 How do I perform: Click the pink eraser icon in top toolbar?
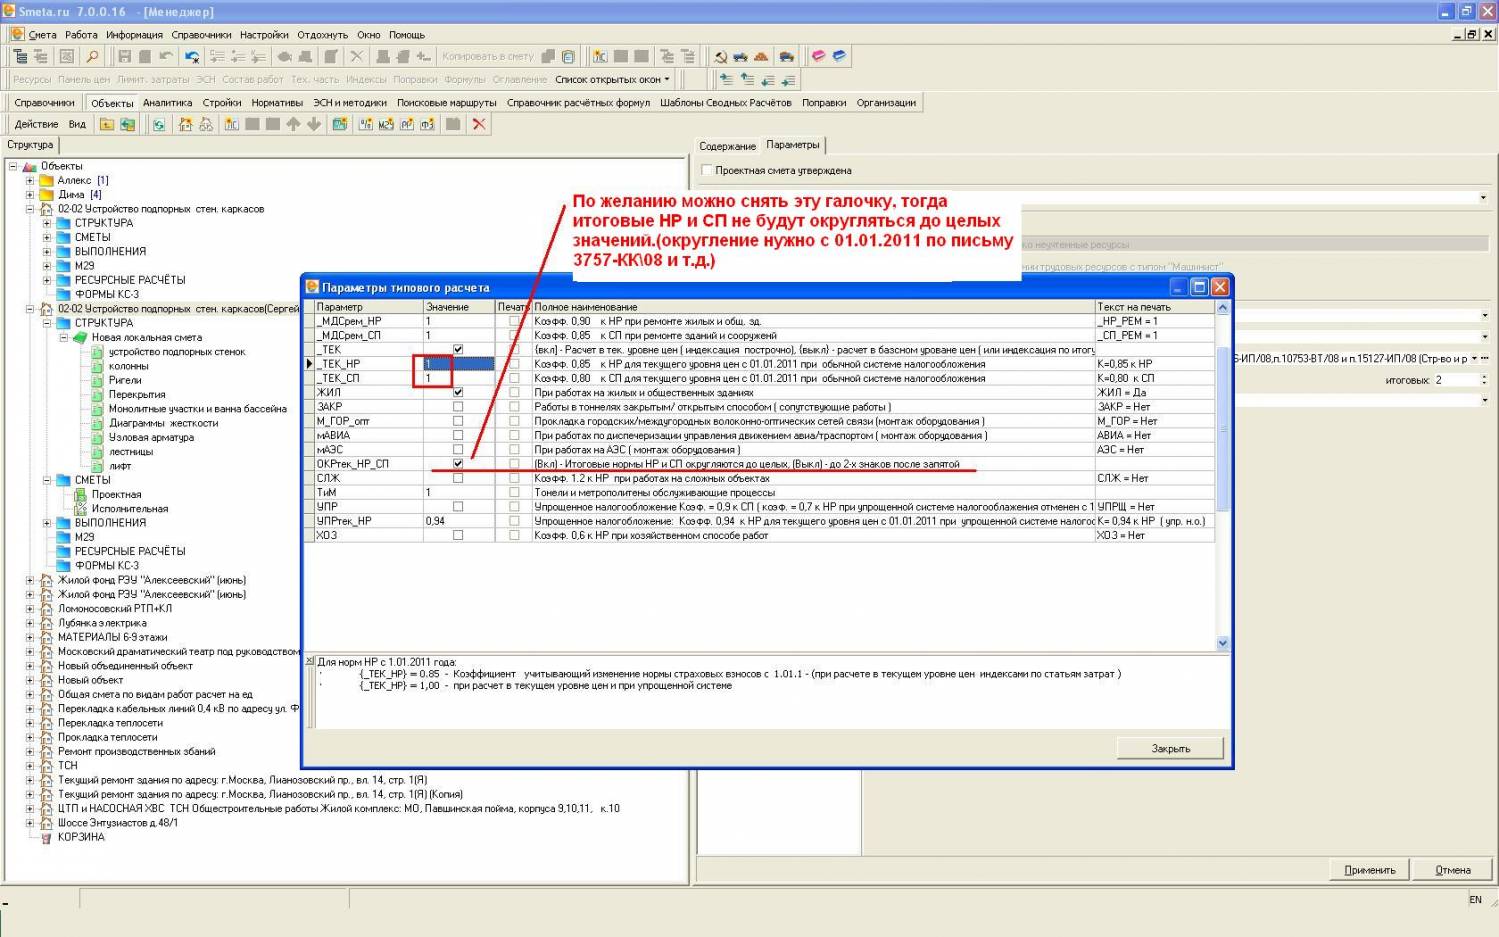tap(818, 57)
